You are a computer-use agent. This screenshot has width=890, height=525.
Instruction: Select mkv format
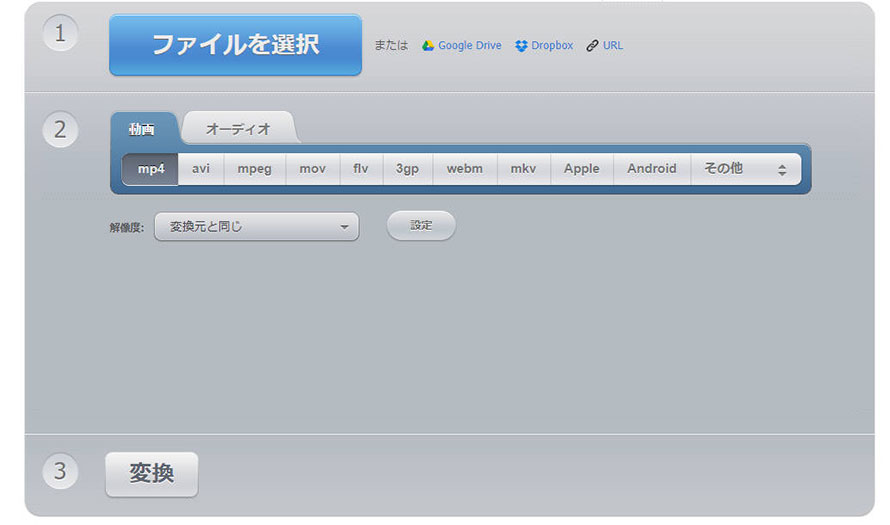click(523, 169)
